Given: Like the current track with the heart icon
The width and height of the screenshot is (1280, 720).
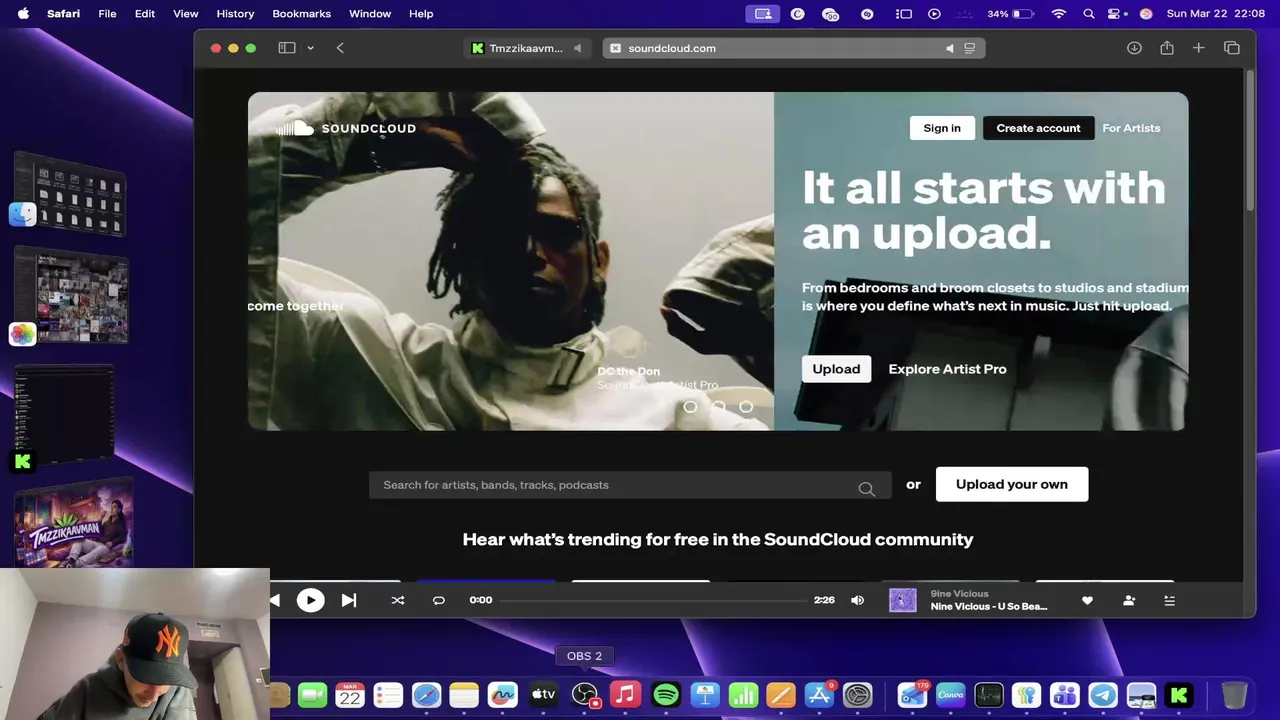Looking at the screenshot, I should 1087,600.
